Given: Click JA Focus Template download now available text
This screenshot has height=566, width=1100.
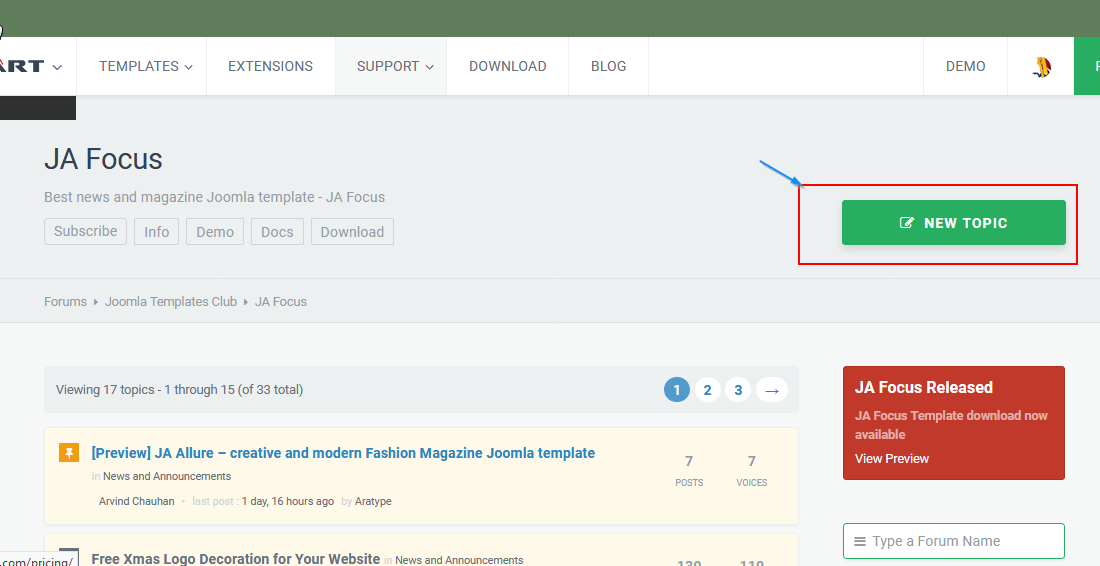Looking at the screenshot, I should tap(951, 425).
